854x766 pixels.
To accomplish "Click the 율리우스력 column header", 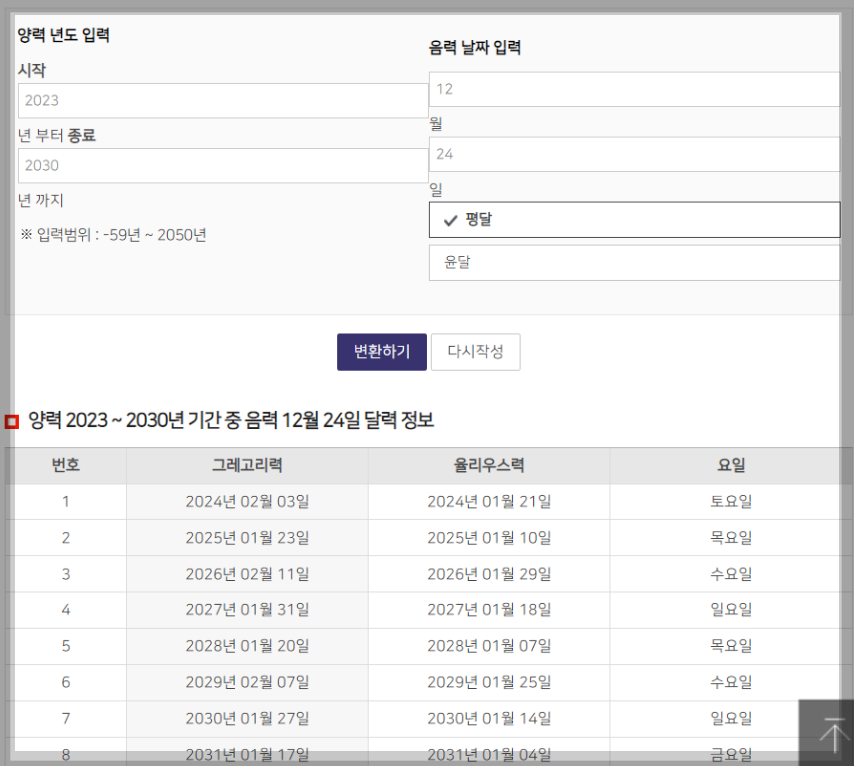I will pyautogui.click(x=489, y=465).
